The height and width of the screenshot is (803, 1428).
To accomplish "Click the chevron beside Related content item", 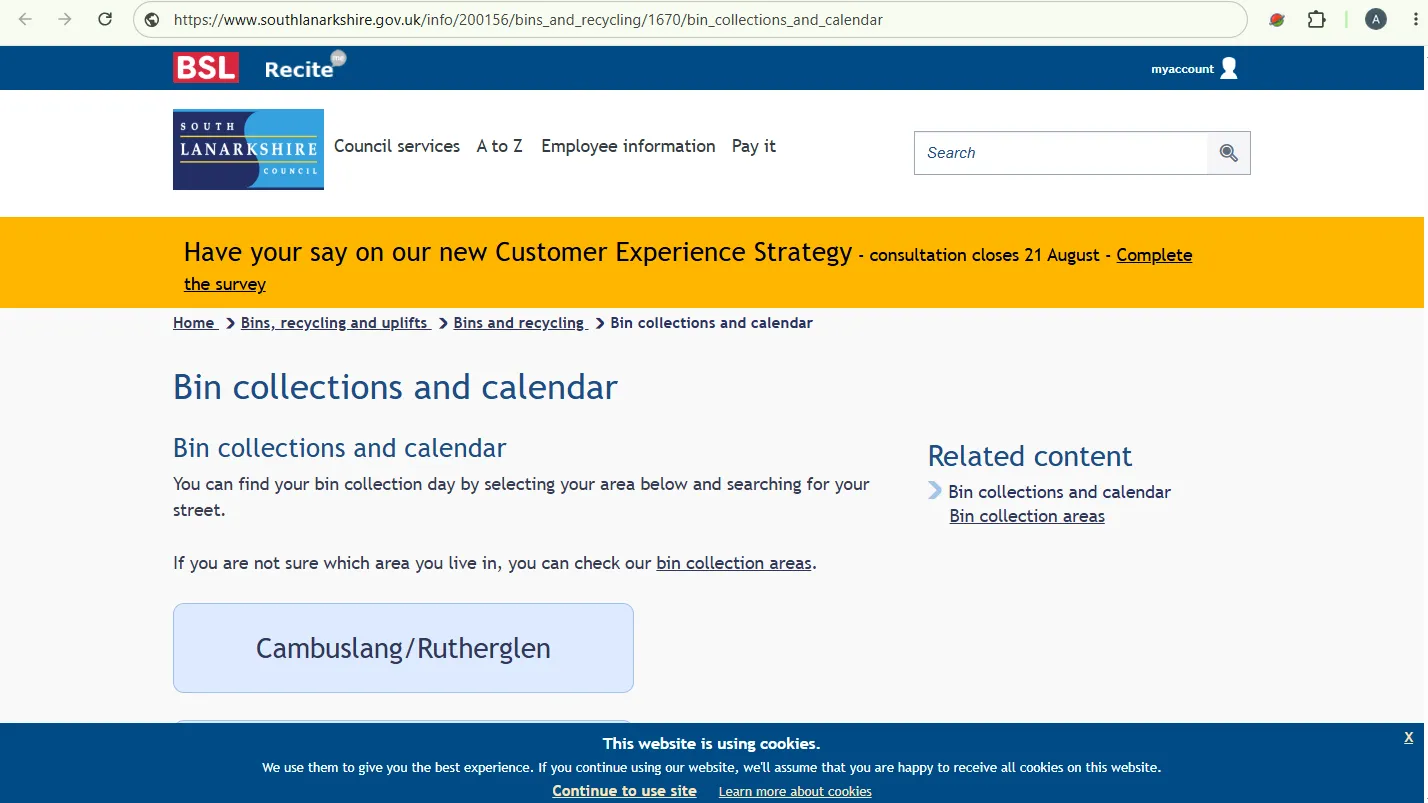I will coord(935,490).
